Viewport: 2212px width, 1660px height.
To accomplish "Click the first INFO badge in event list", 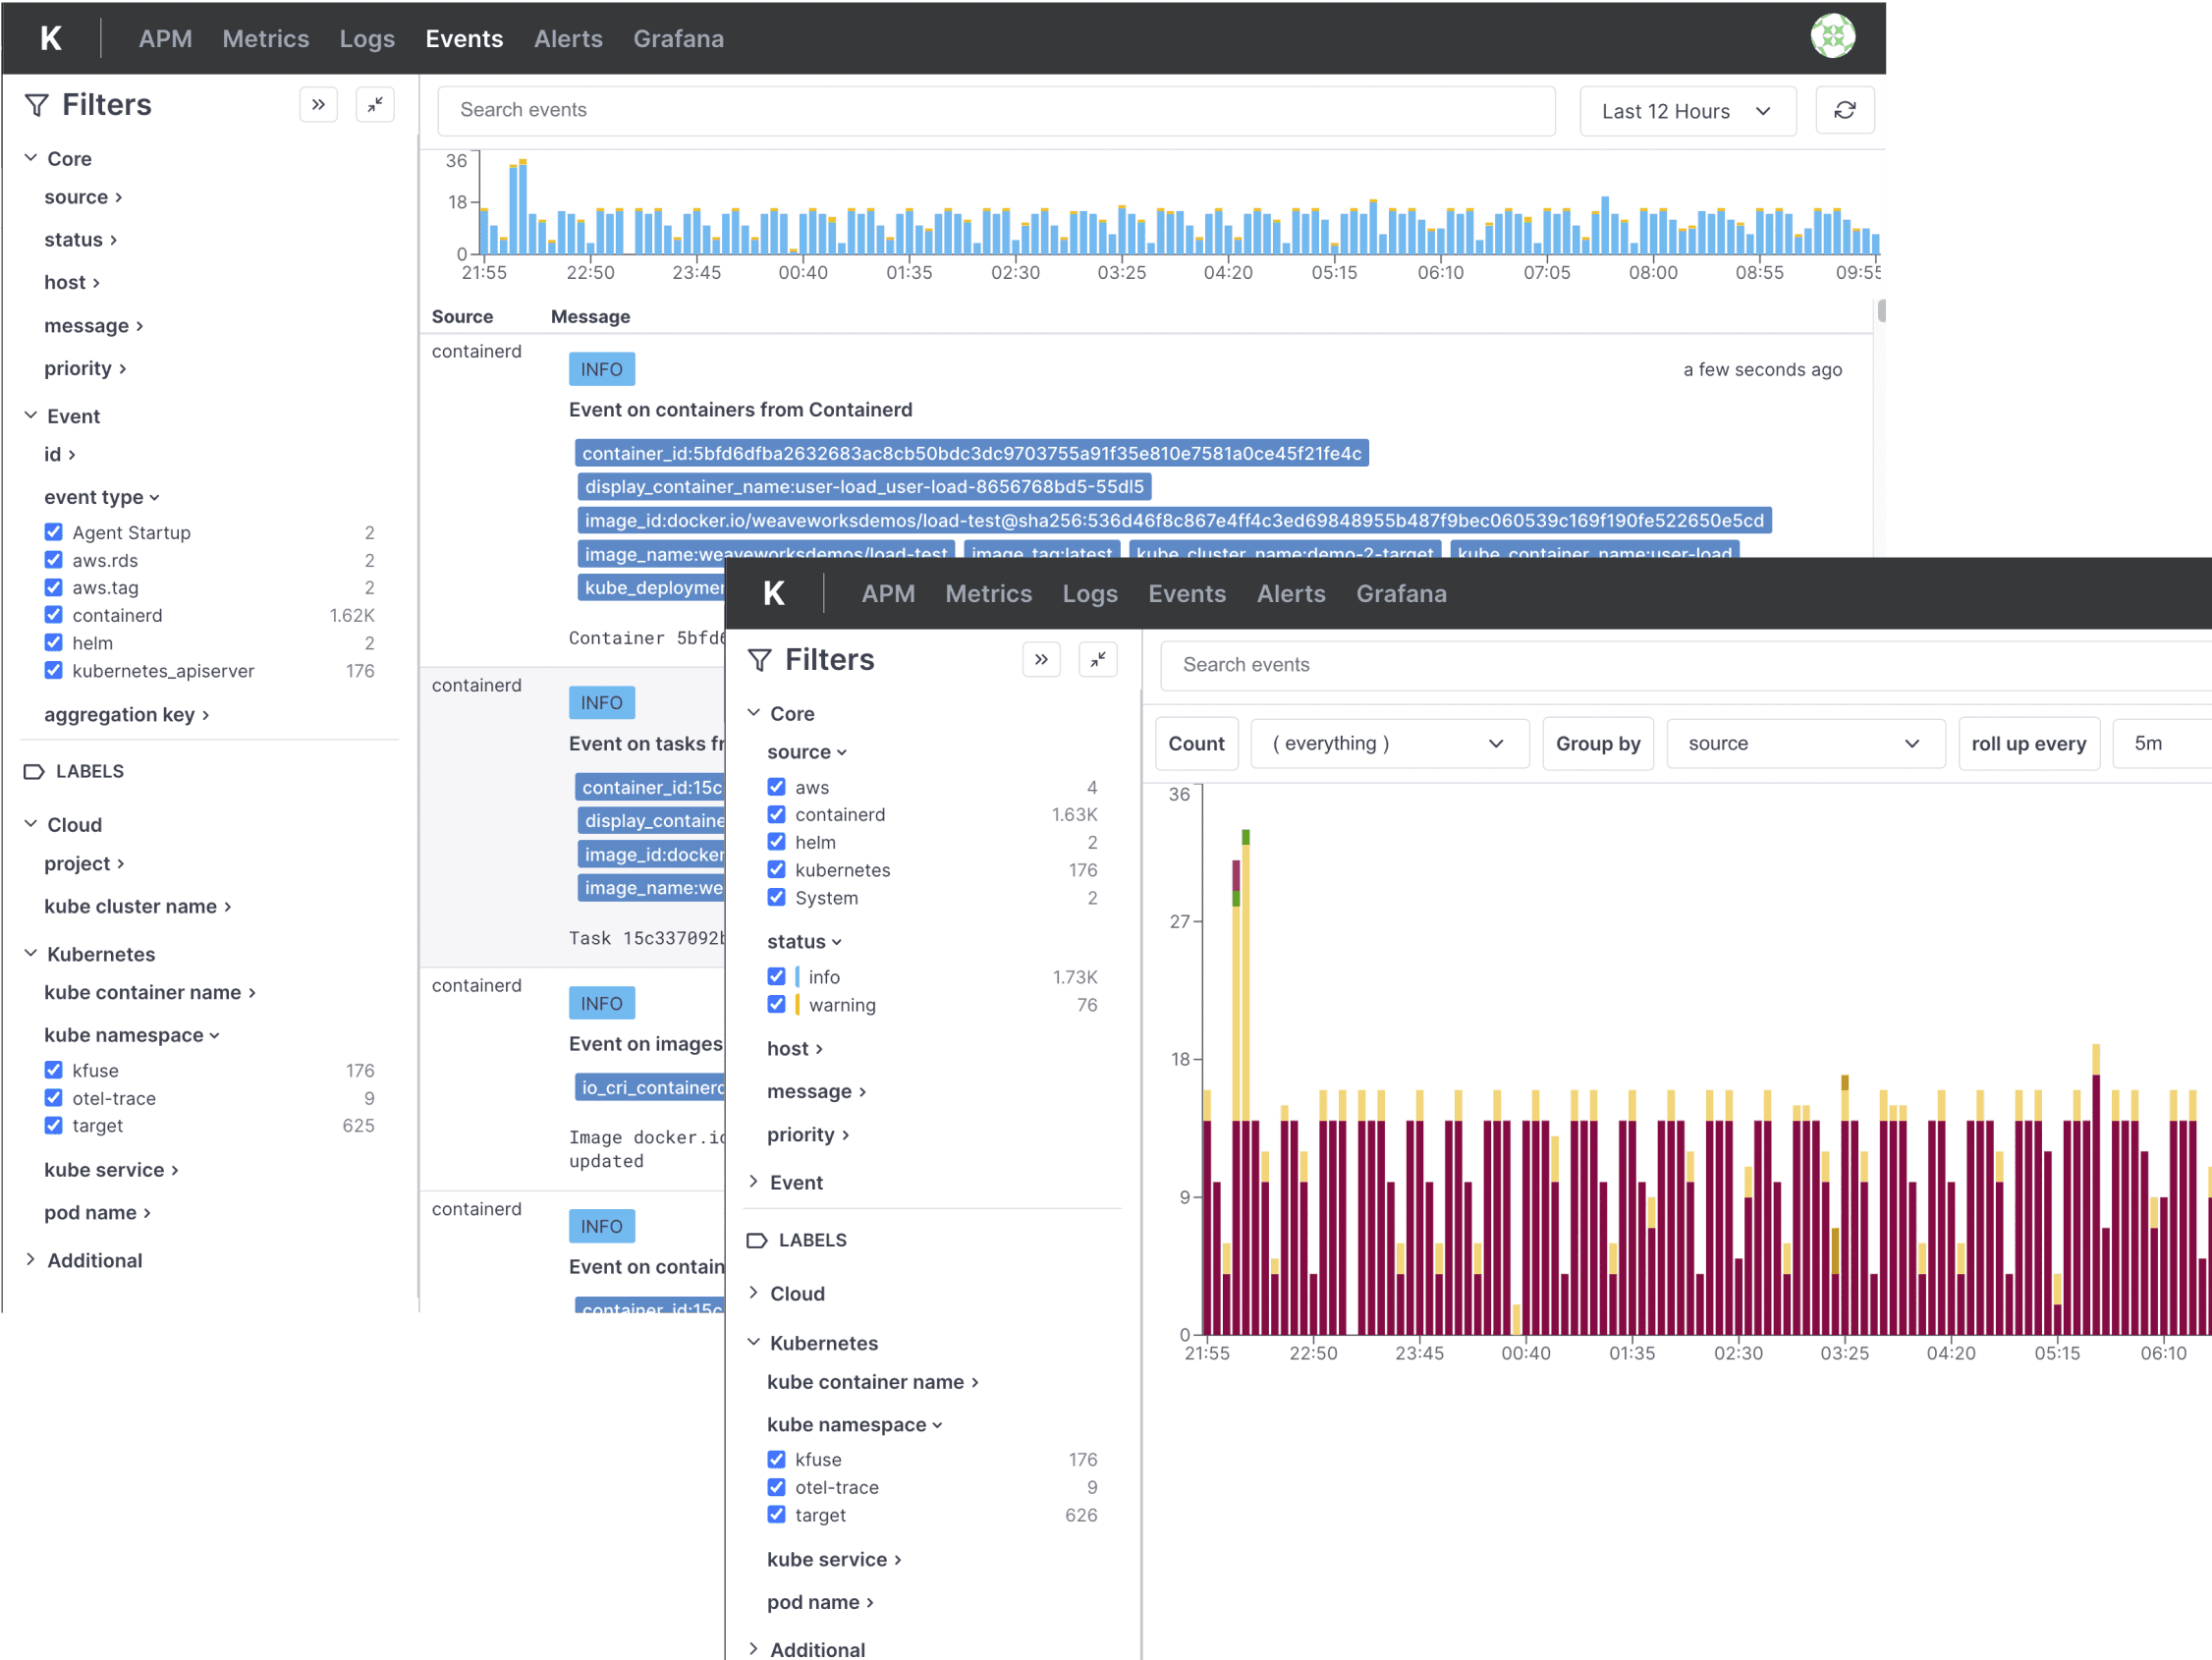I will [601, 369].
